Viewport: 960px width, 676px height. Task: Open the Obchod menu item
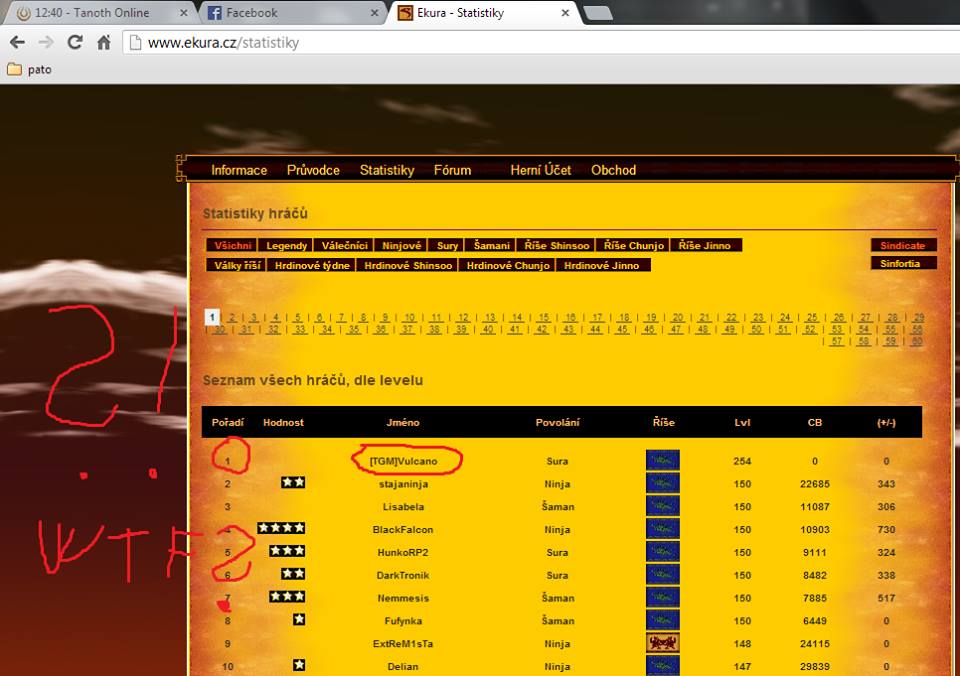(613, 170)
